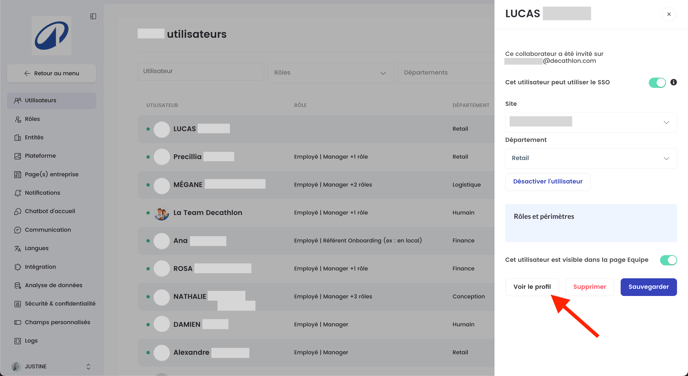Click the Retour au menu button
Image resolution: width=688 pixels, height=376 pixels.
(52, 73)
